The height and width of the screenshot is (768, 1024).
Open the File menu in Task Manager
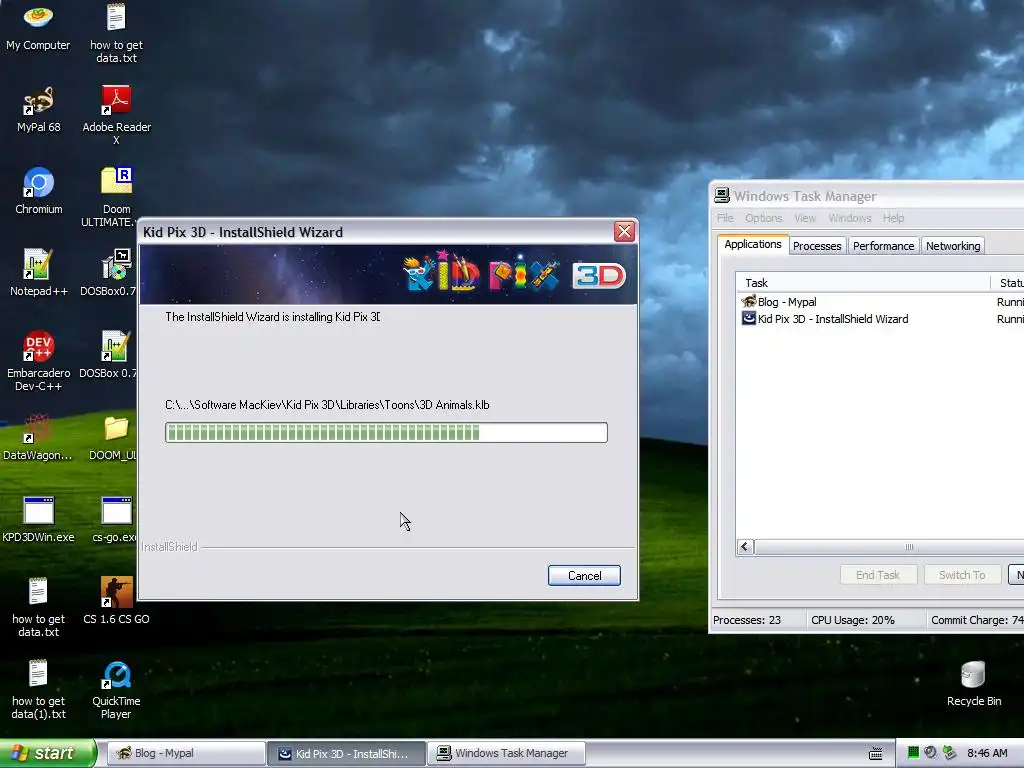(725, 218)
